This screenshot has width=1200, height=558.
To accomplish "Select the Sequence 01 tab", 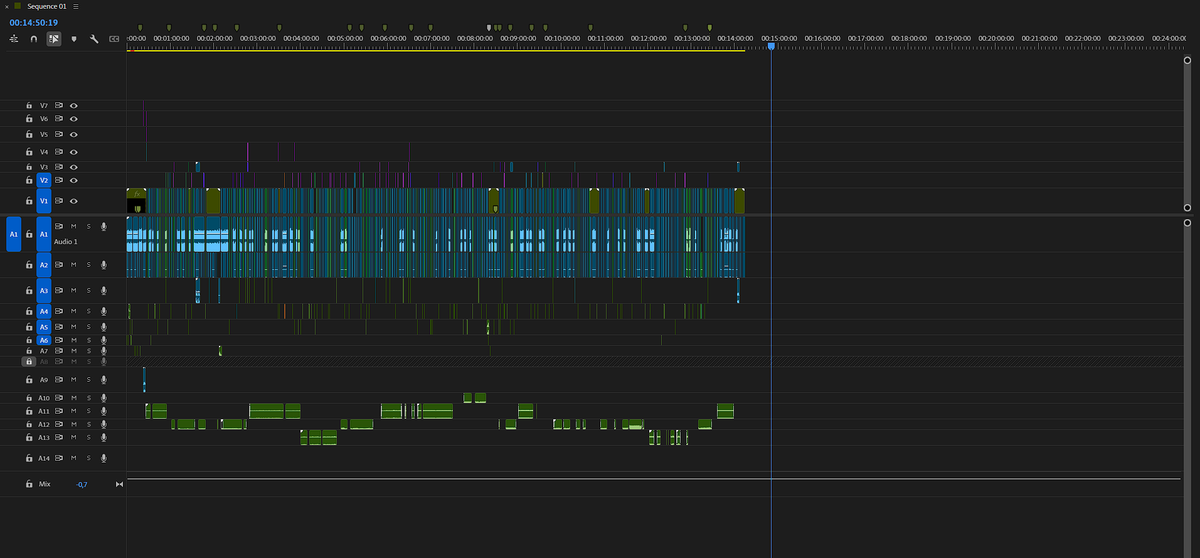I will point(46,6).
